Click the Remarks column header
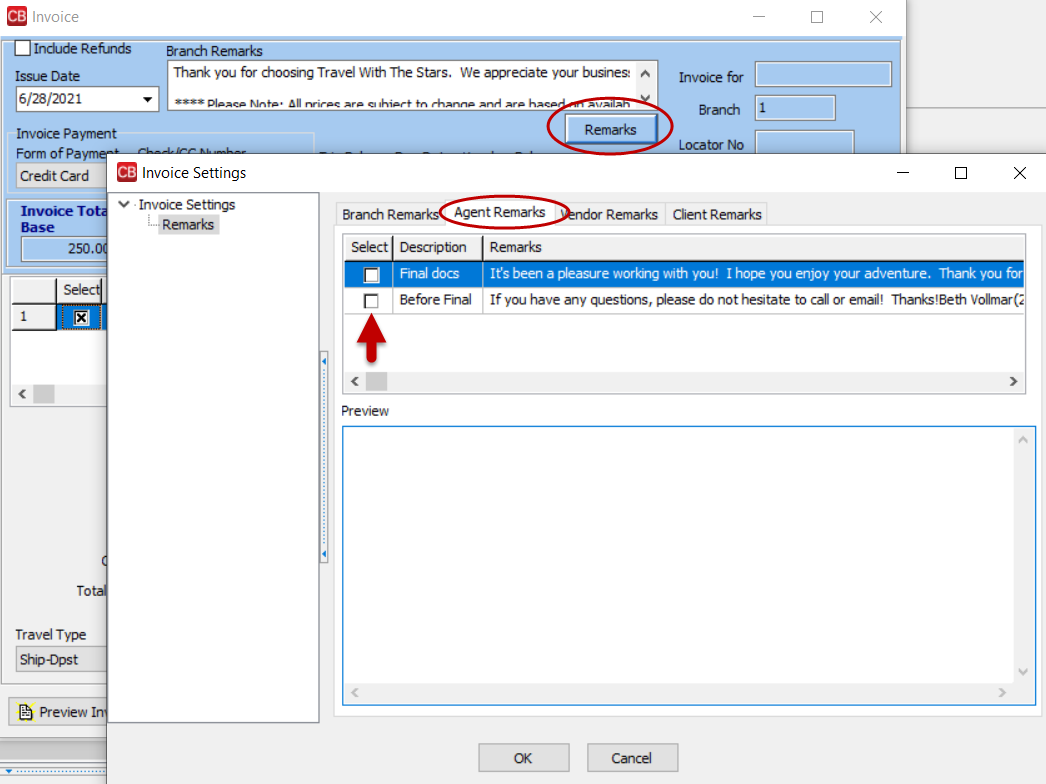 (x=753, y=248)
